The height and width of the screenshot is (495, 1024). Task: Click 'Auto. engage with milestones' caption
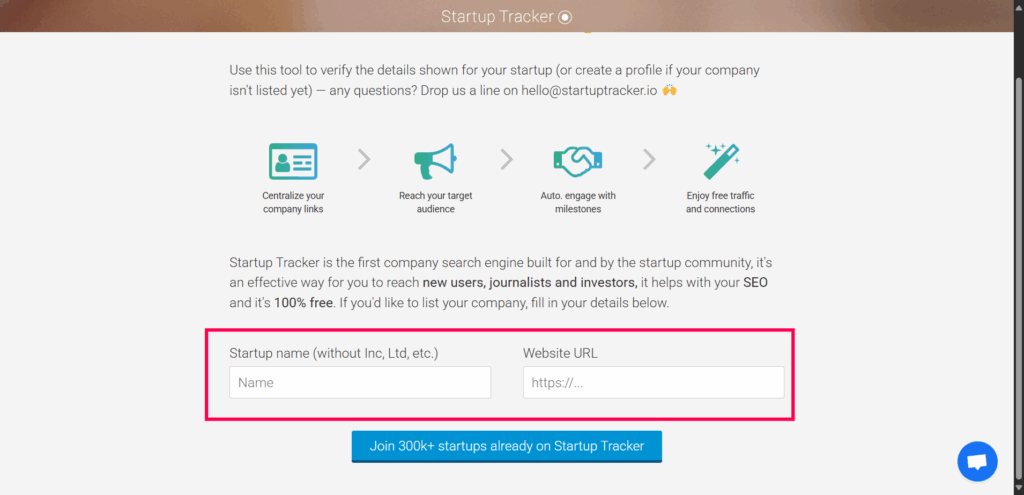578,202
